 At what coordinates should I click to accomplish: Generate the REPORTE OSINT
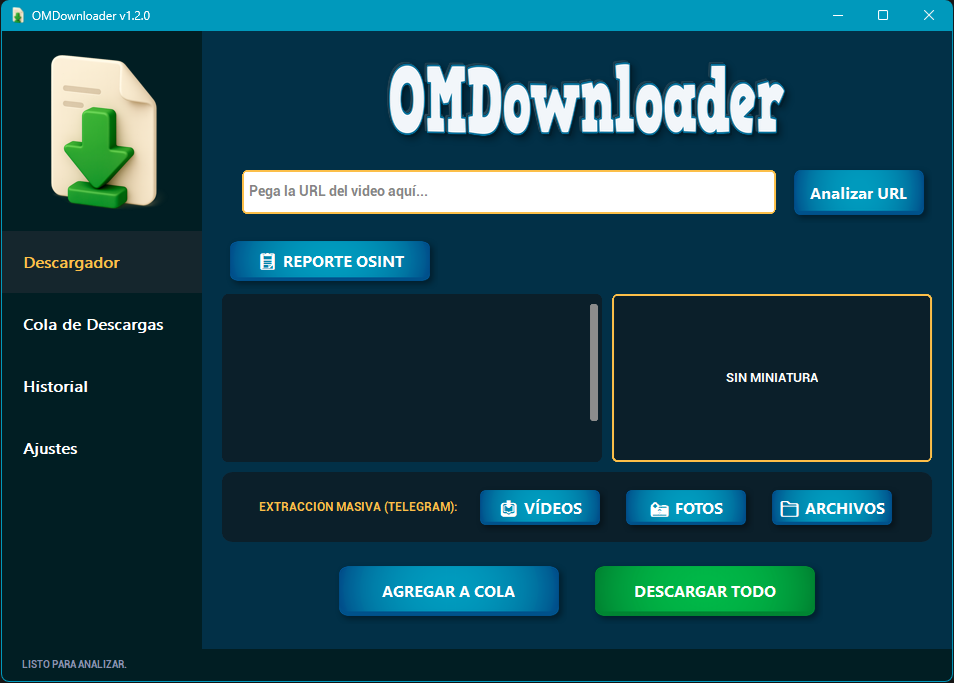(330, 262)
